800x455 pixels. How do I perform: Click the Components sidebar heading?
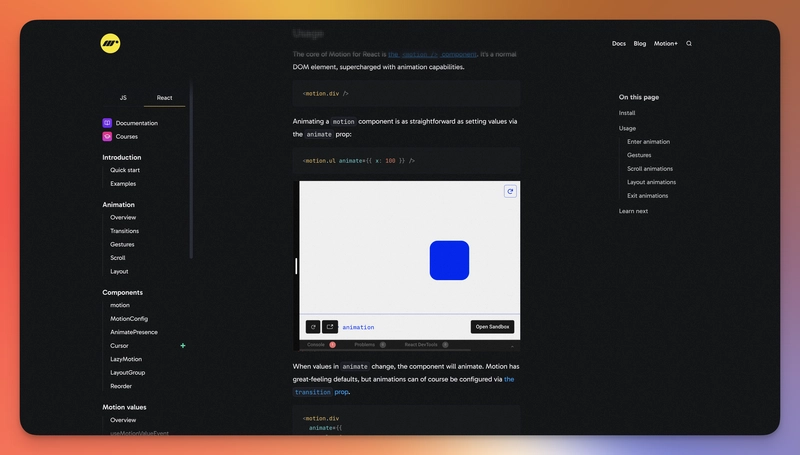pos(122,293)
